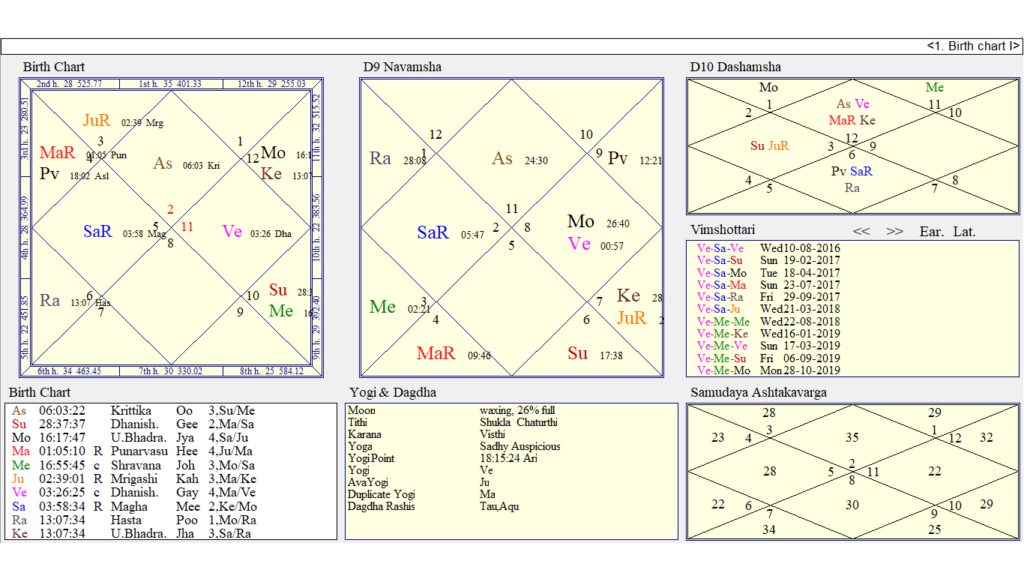Click the '7th h. 30 330.02' house footer
This screenshot has width=1024, height=576.
(x=170, y=371)
